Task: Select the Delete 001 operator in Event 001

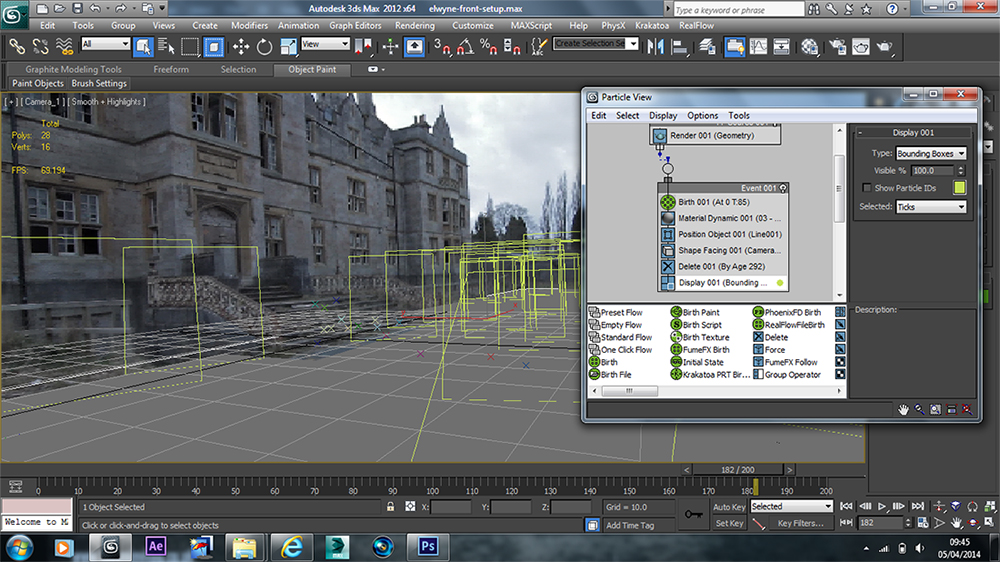Action: coord(724,267)
